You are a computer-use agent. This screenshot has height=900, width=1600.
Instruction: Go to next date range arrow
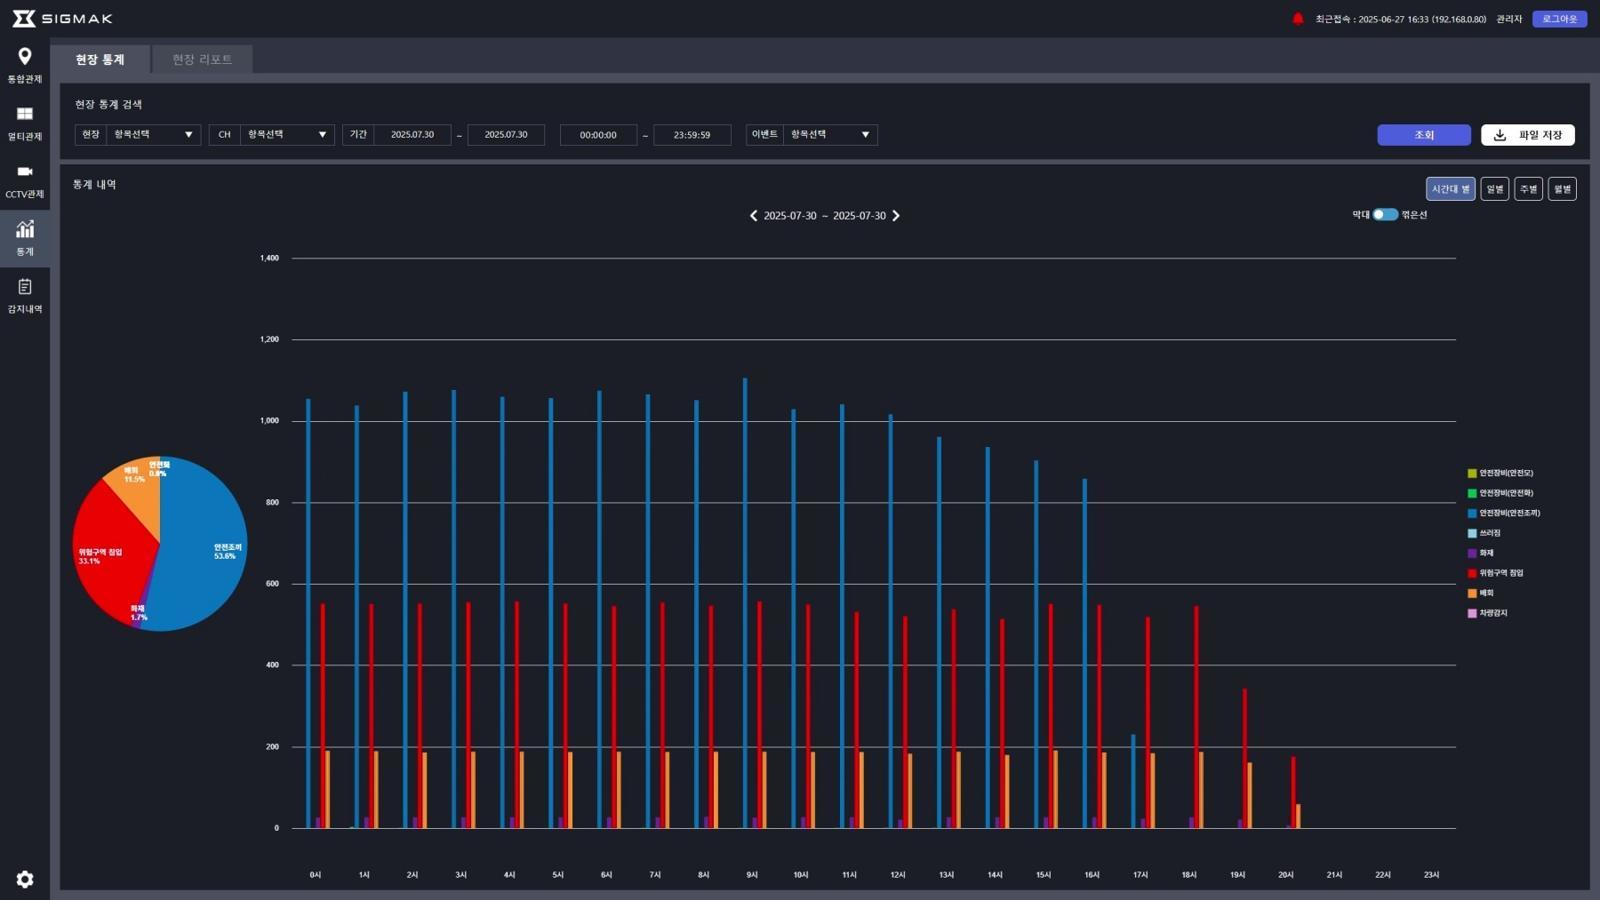pyautogui.click(x=896, y=216)
